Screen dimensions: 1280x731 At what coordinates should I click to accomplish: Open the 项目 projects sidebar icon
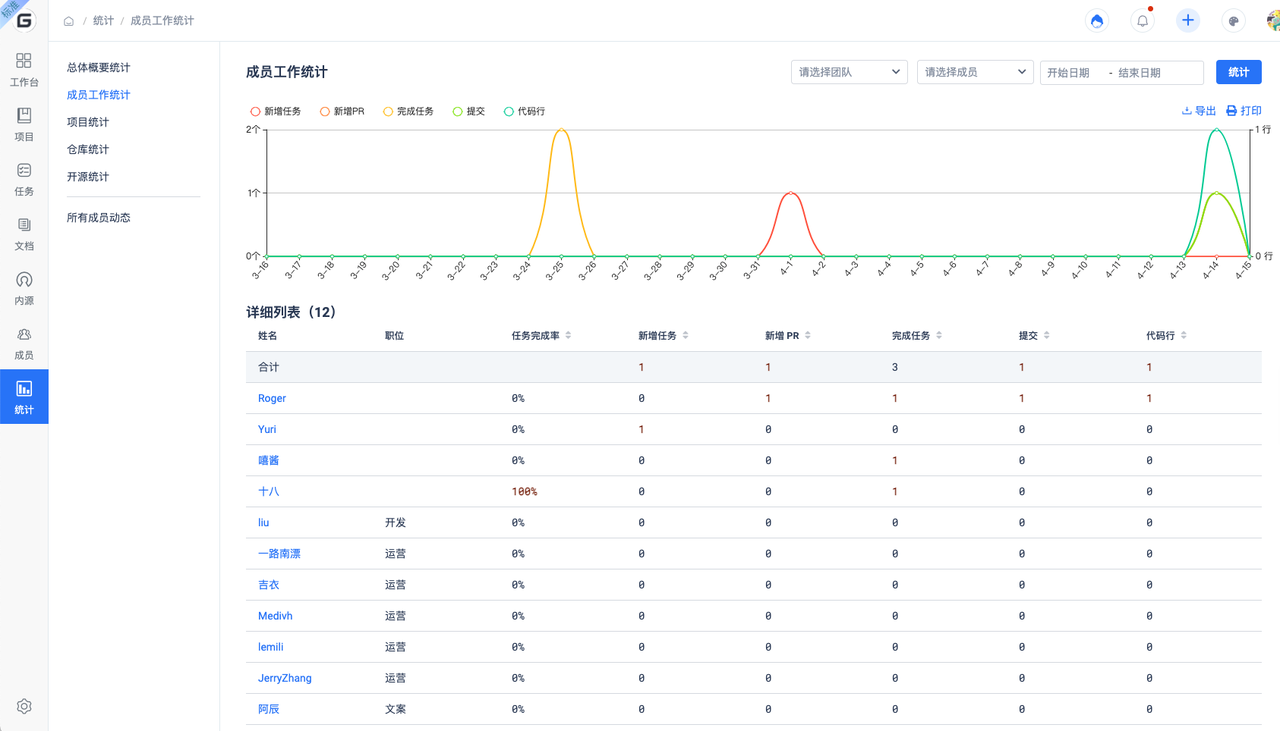[x=24, y=125]
